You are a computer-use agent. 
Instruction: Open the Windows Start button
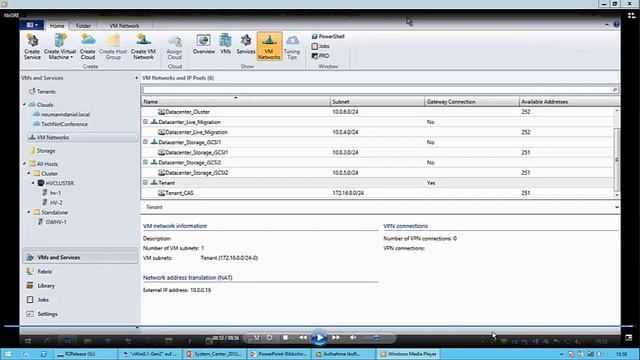coord(8,354)
